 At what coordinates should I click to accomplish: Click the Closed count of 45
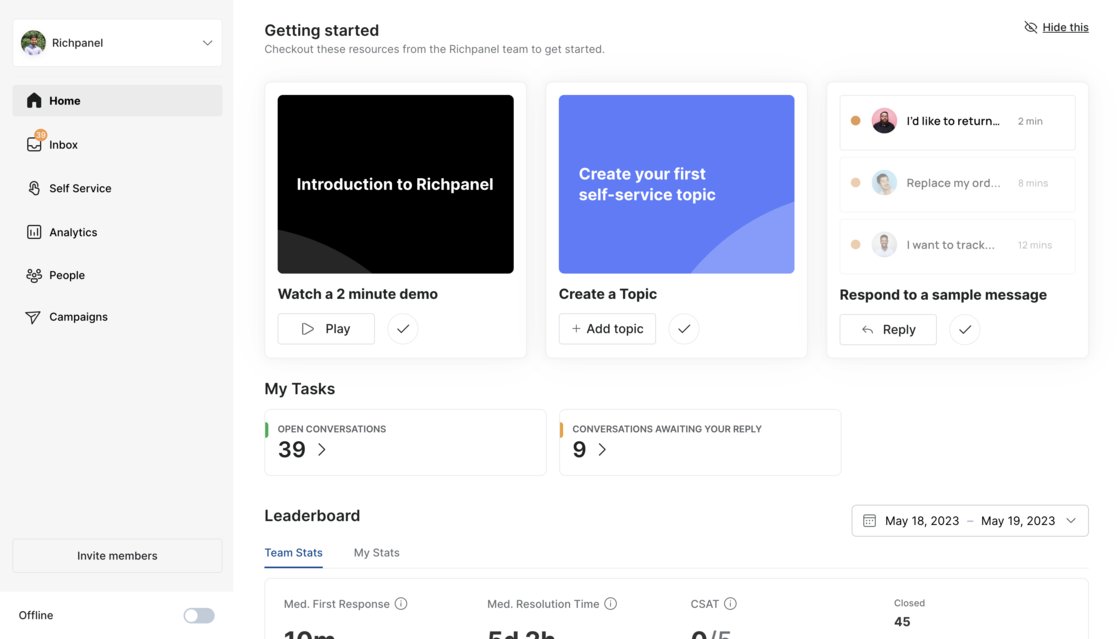coord(902,622)
